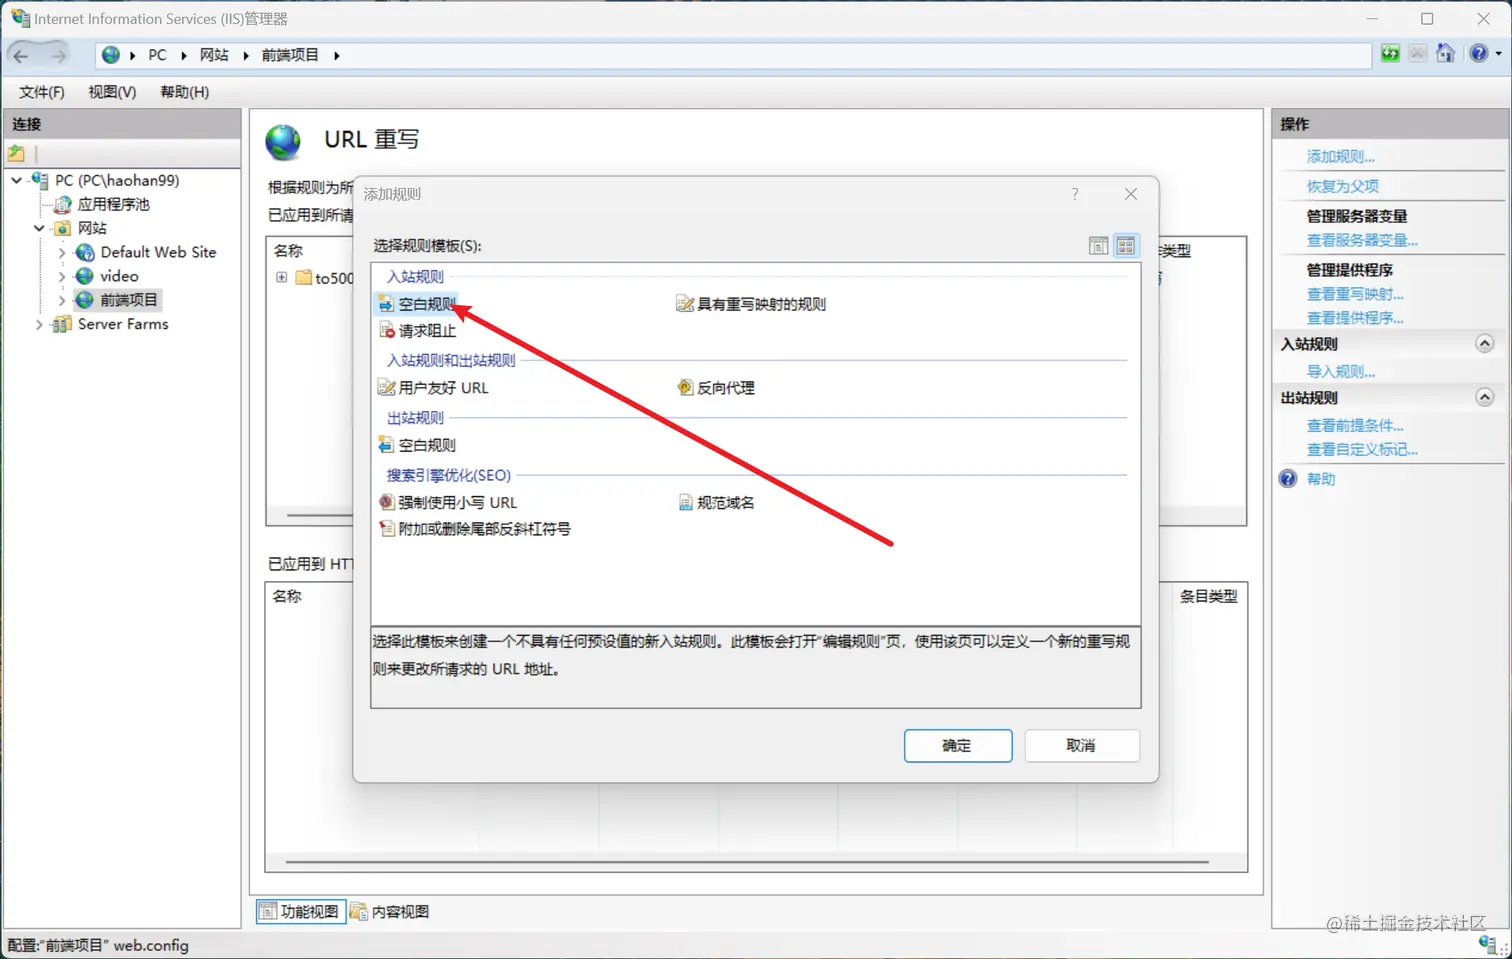This screenshot has height=959, width=1512.
Task: Collapse the 出站规则 actions section
Action: pos(1485,397)
